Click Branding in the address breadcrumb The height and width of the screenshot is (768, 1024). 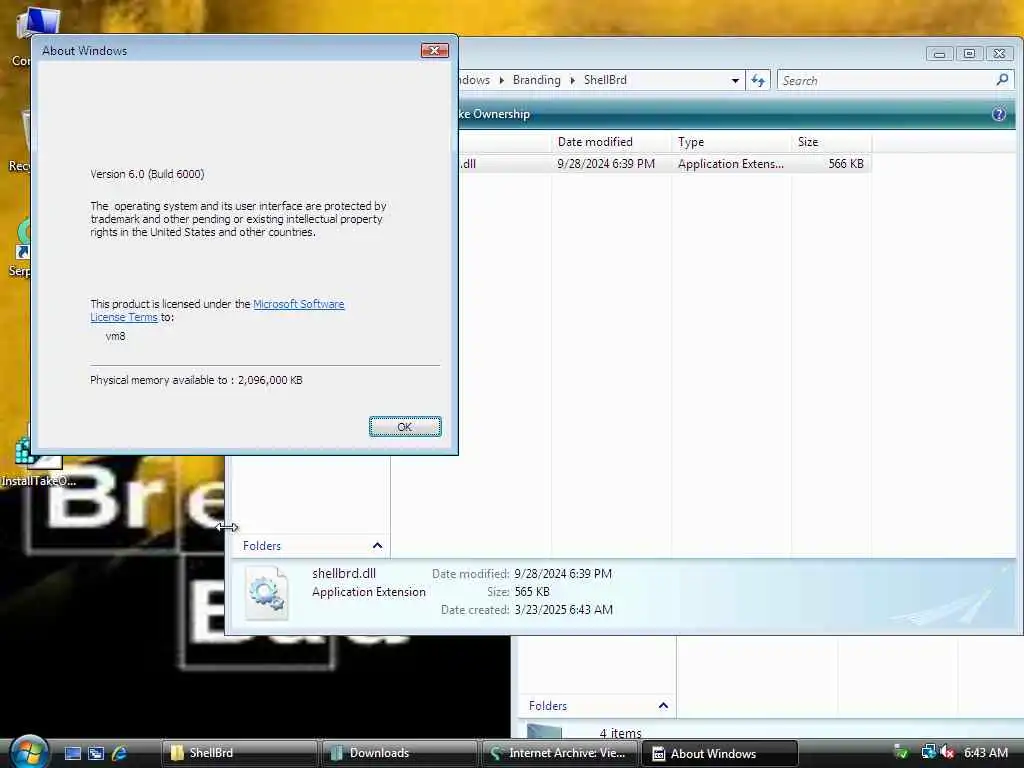point(536,80)
